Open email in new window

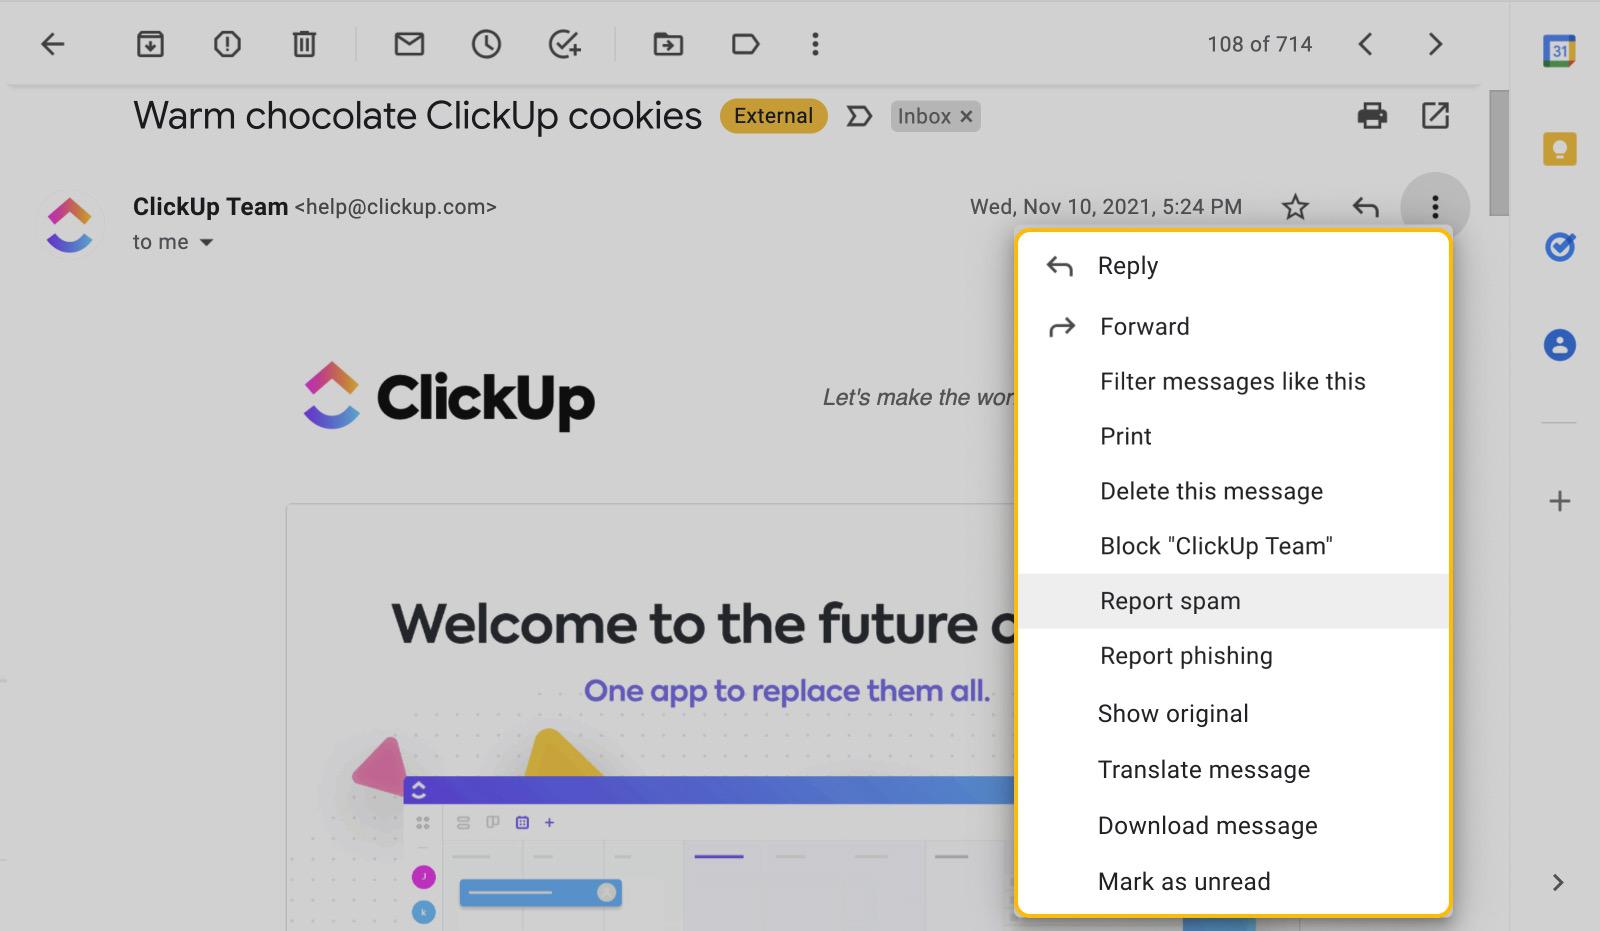(x=1435, y=116)
